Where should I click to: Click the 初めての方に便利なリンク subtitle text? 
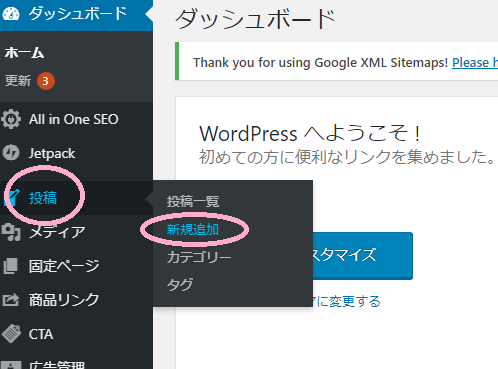coord(347,157)
